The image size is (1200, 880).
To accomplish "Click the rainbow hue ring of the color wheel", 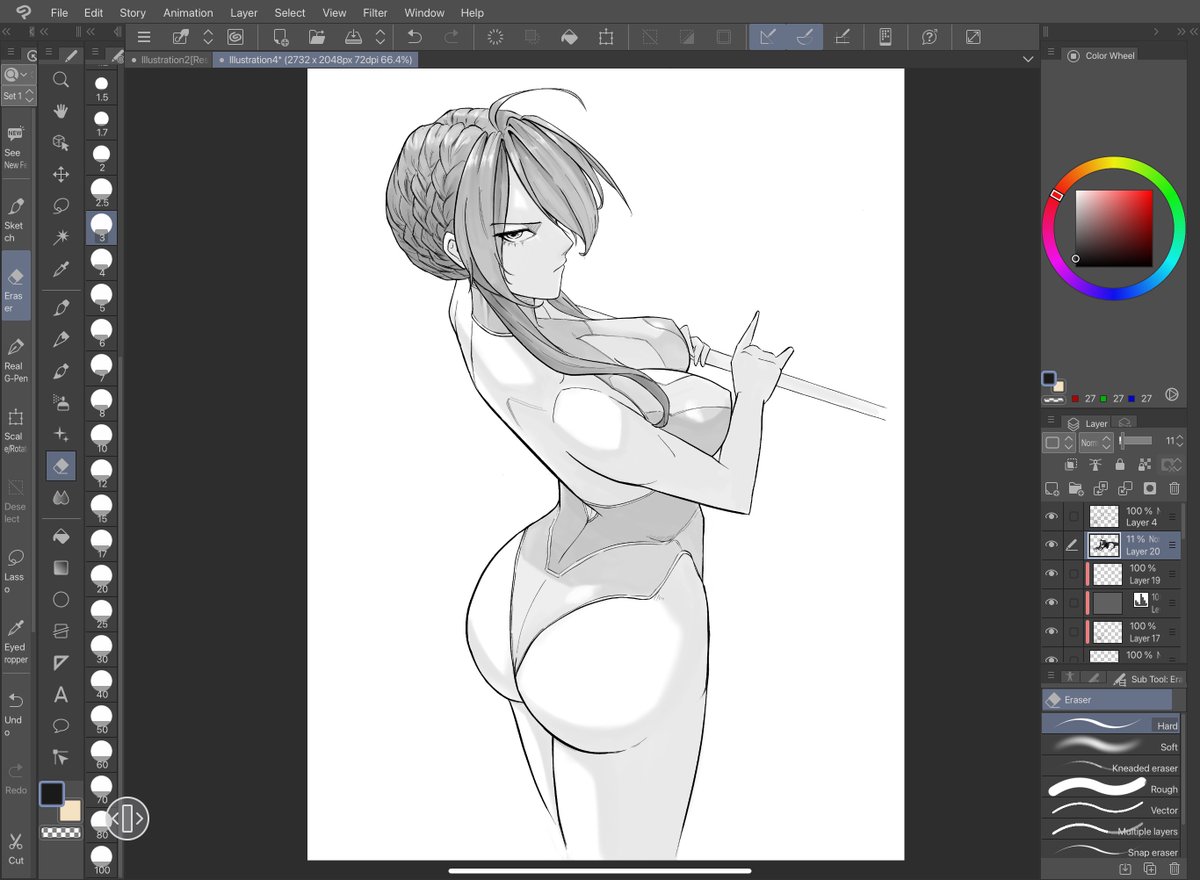I will click(1113, 164).
